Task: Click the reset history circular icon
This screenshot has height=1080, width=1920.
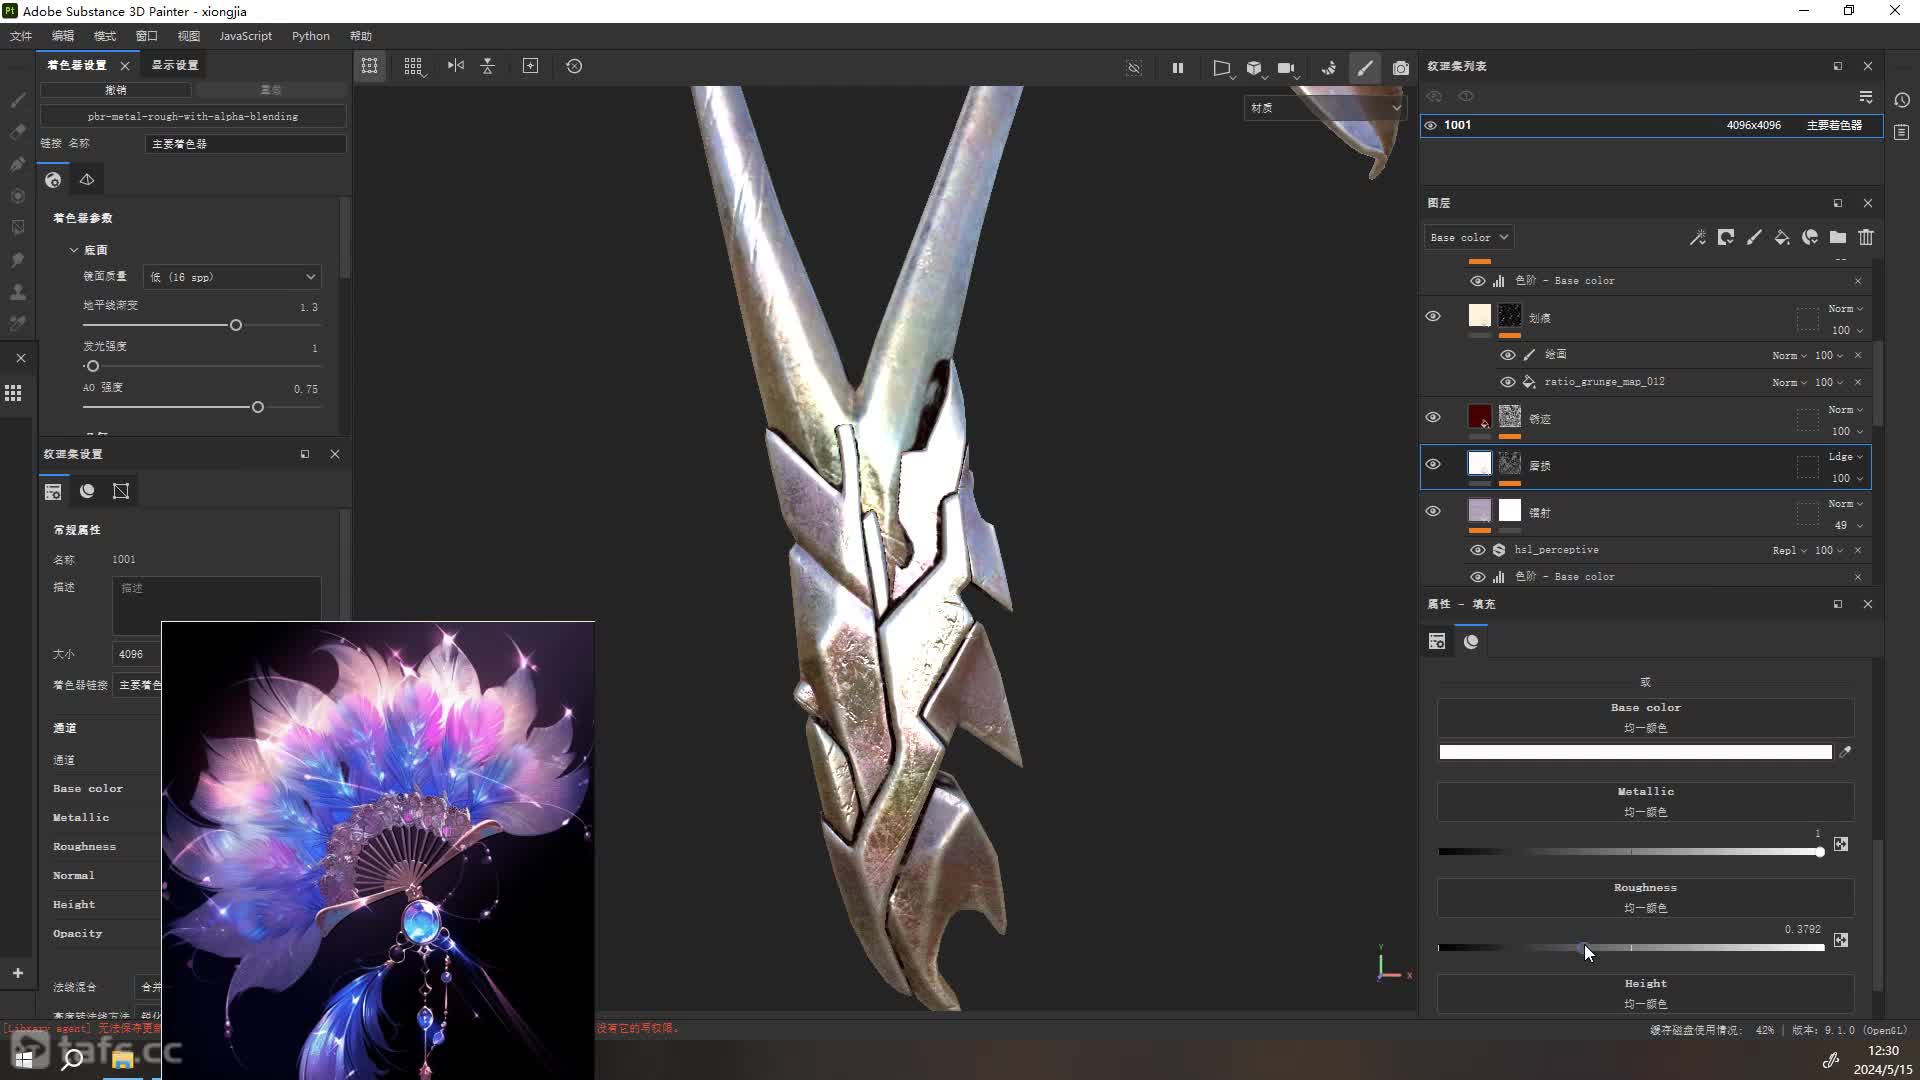Action: (x=574, y=66)
